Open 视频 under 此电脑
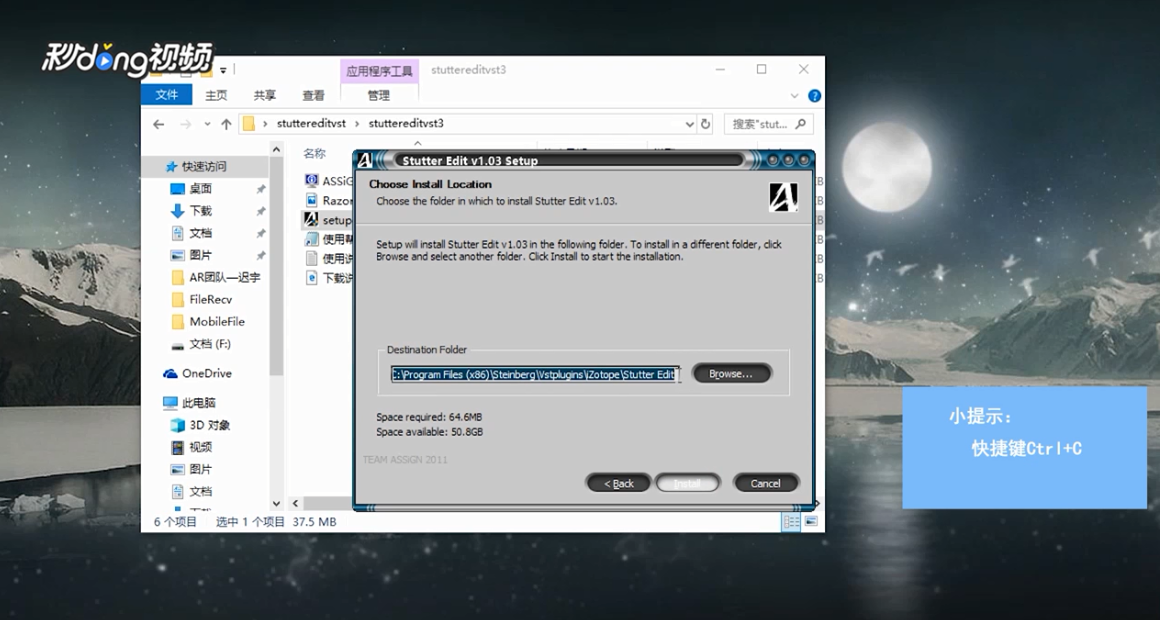The height and width of the screenshot is (620, 1160). click(200, 448)
